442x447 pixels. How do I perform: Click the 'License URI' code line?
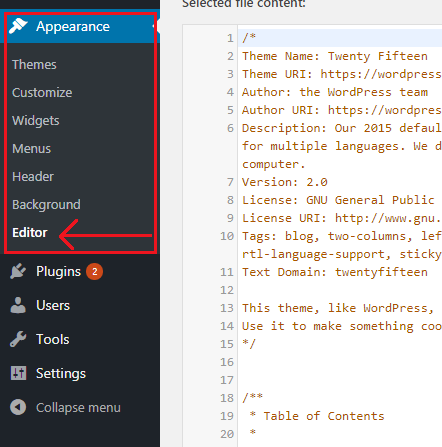click(342, 218)
